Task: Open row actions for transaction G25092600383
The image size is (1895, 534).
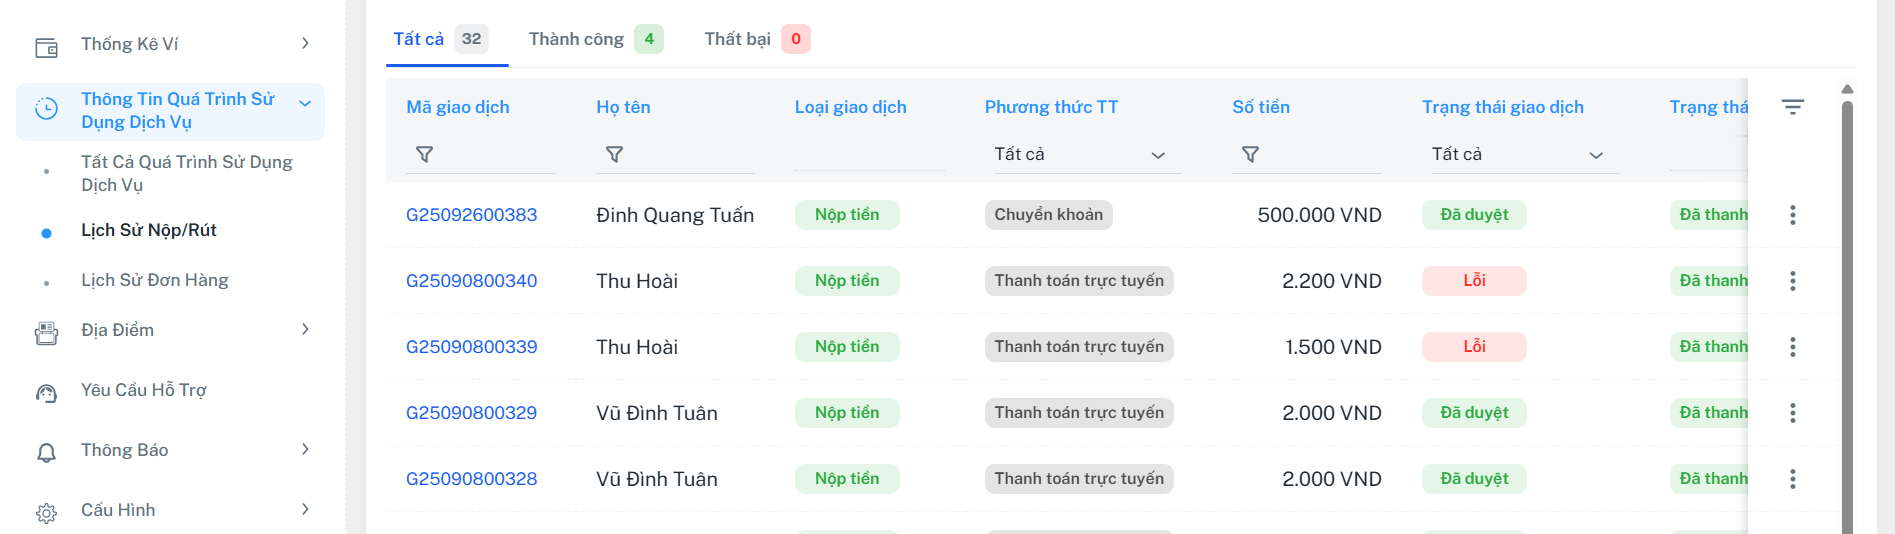Action: tap(1792, 215)
